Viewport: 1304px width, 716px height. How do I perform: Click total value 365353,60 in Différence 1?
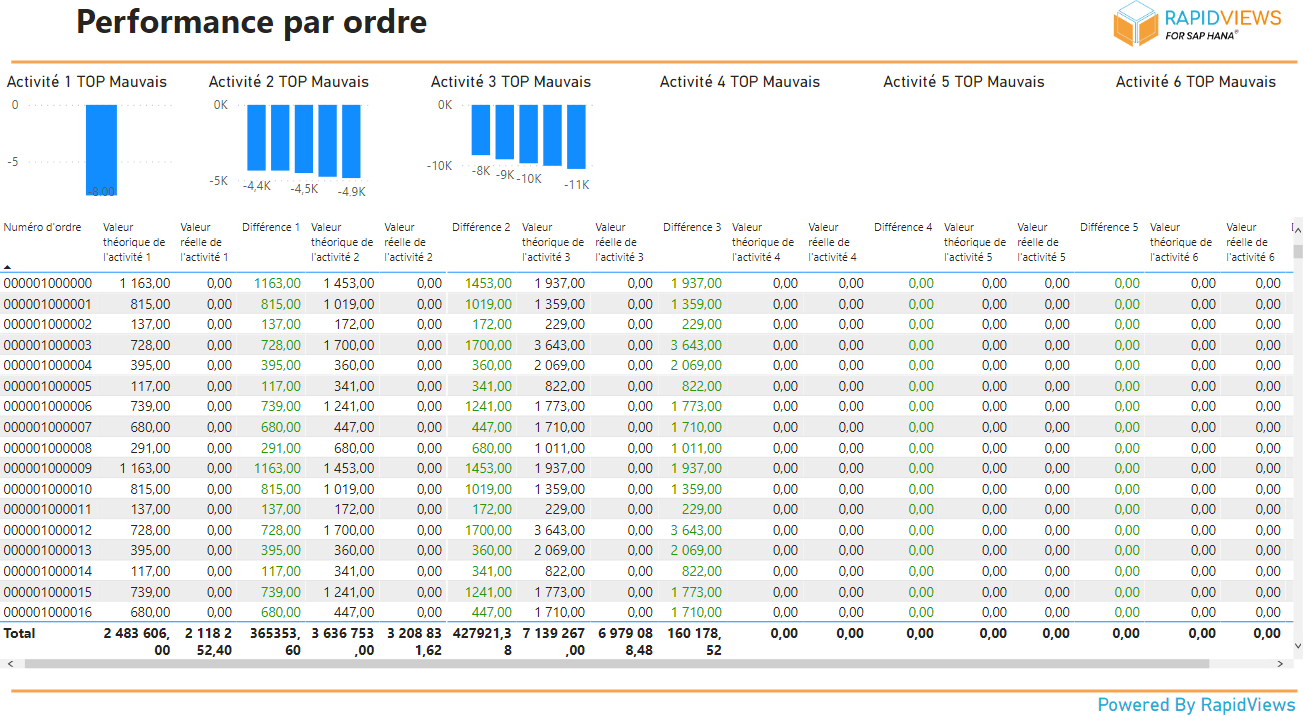point(273,641)
